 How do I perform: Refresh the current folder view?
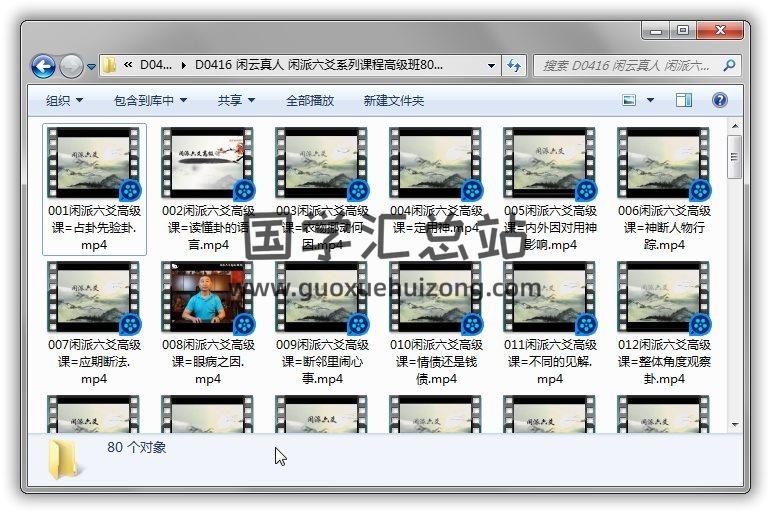pos(514,66)
